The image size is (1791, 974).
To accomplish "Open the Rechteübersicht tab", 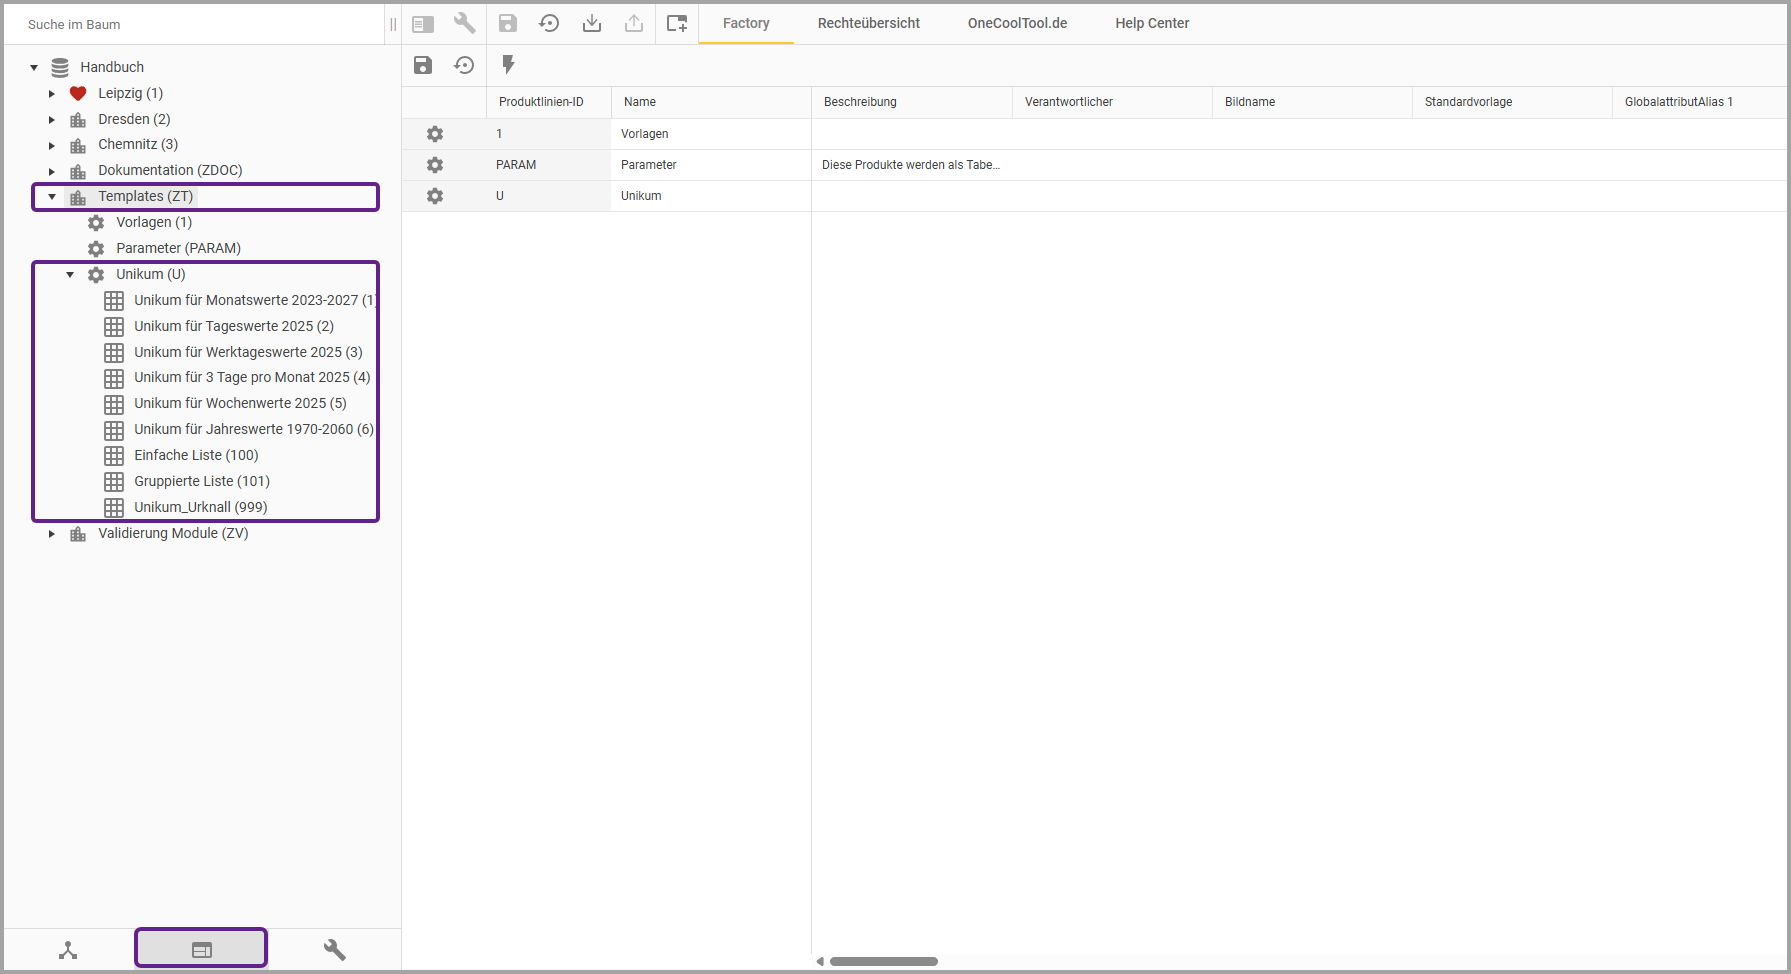I will 868,23.
